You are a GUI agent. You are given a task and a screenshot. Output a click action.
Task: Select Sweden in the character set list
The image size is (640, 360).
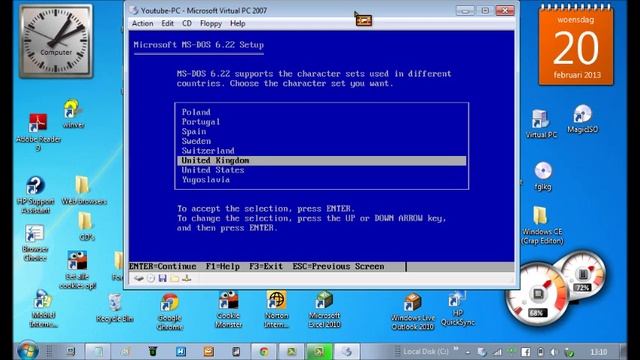pos(196,141)
